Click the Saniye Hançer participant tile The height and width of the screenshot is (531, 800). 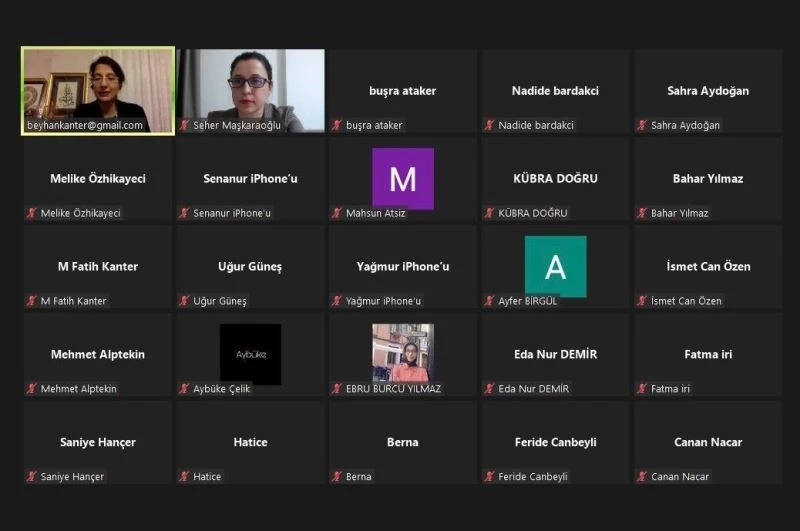pyautogui.click(x=98, y=442)
